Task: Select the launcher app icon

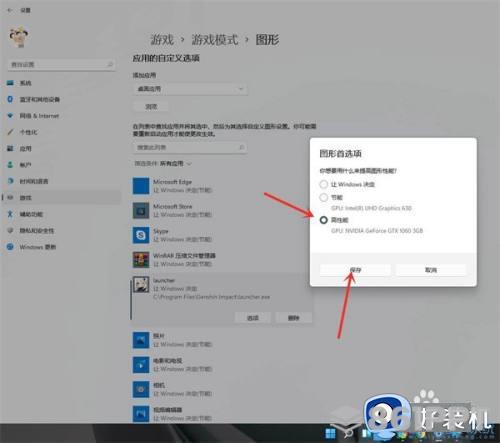Action: [141, 284]
